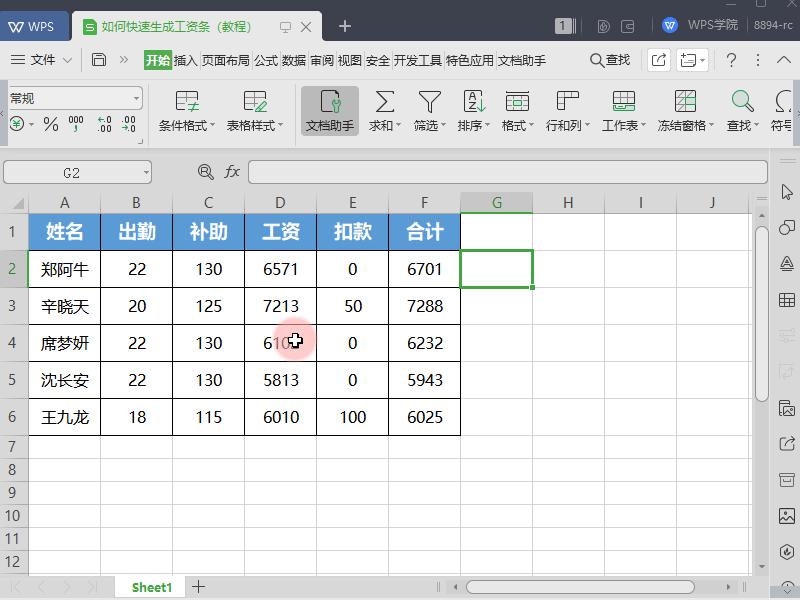Open the 工作表 worksheet tool
The width and height of the screenshot is (800, 600).
(x=623, y=111)
